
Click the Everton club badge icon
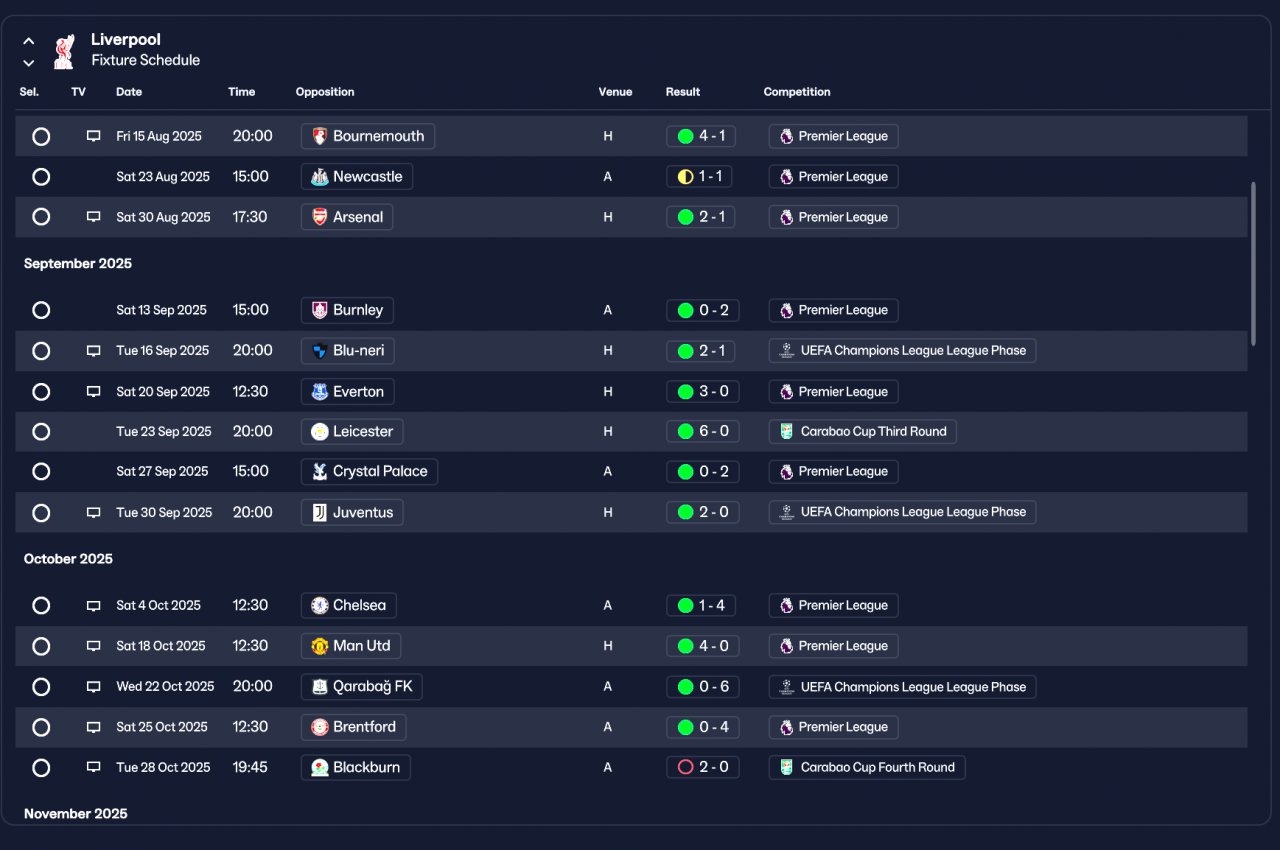click(320, 392)
